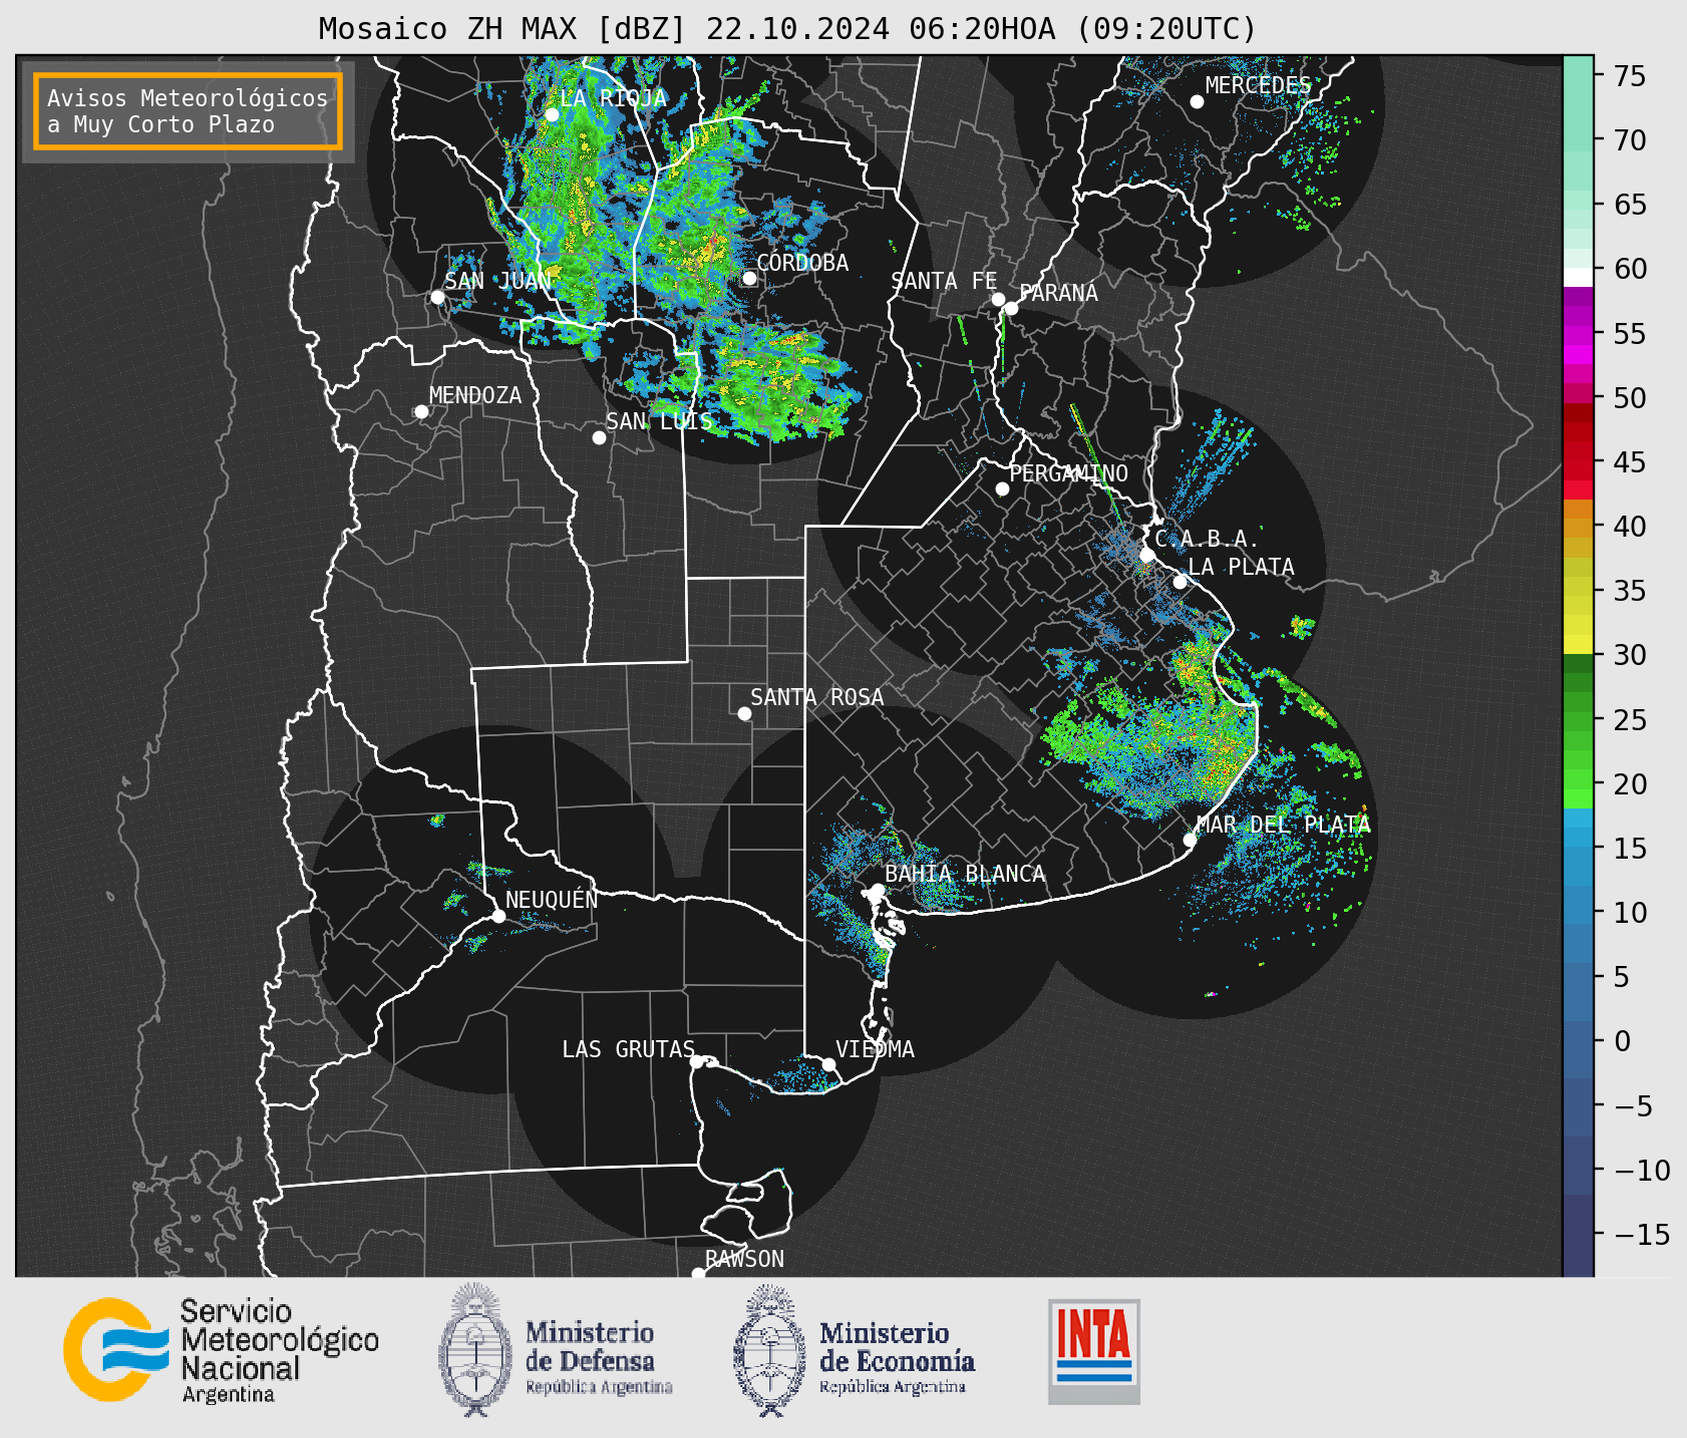
Task: Click the RAWSON city label
Action: pyautogui.click(x=744, y=1259)
